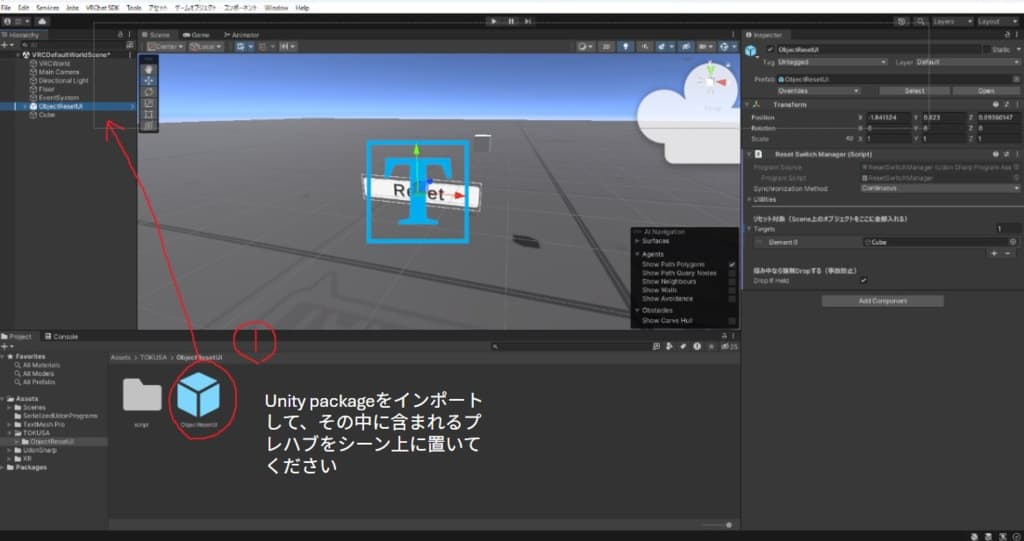Toggle Show Neighbours checkbox
This screenshot has width=1024, height=541.
click(x=732, y=282)
